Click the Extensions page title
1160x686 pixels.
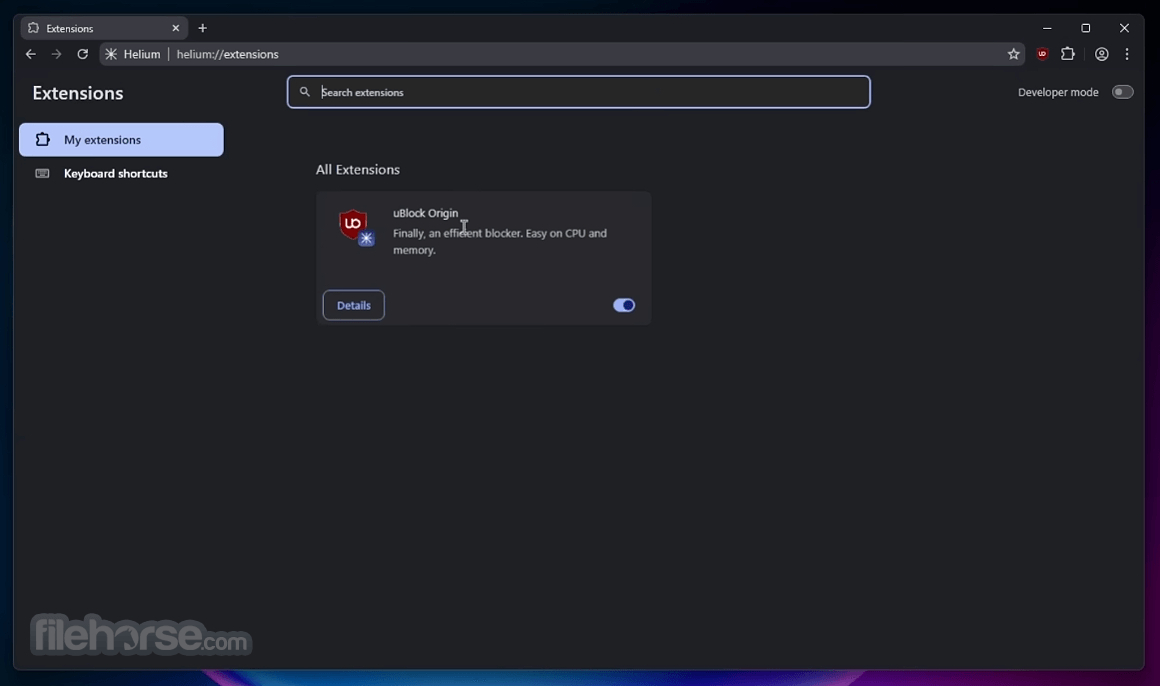78,93
